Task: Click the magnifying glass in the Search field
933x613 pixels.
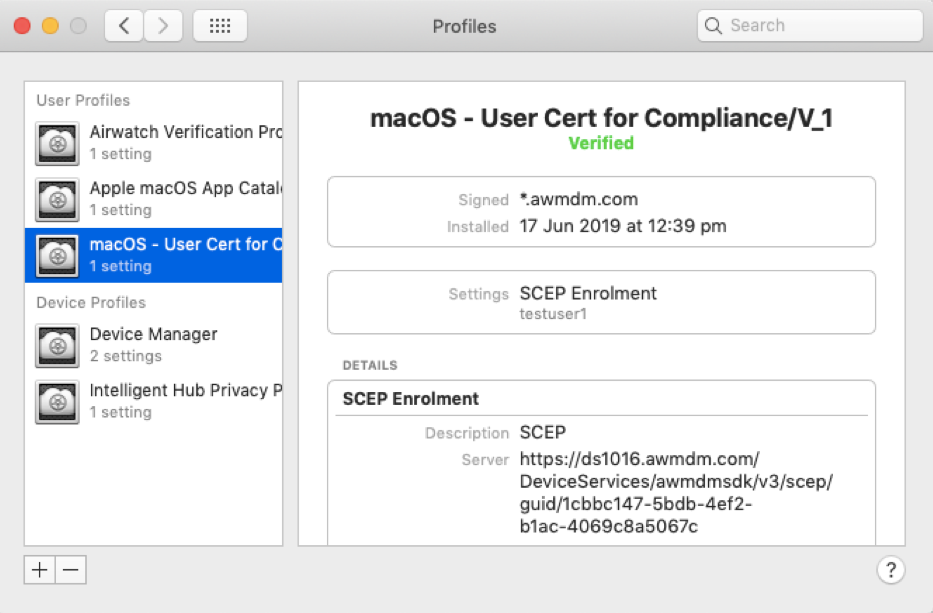Action: 713,25
